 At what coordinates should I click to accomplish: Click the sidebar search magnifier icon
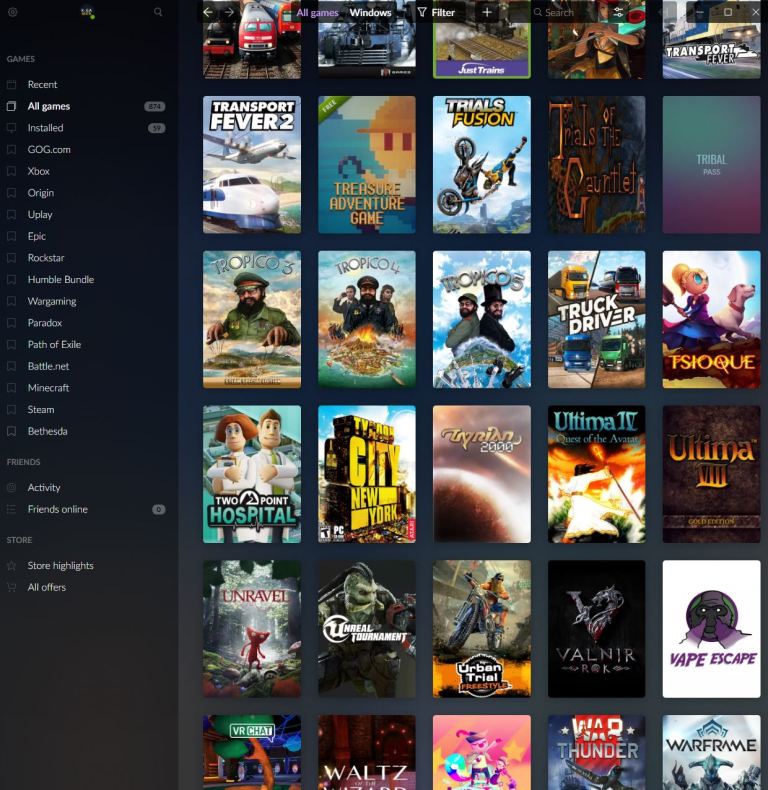point(158,12)
